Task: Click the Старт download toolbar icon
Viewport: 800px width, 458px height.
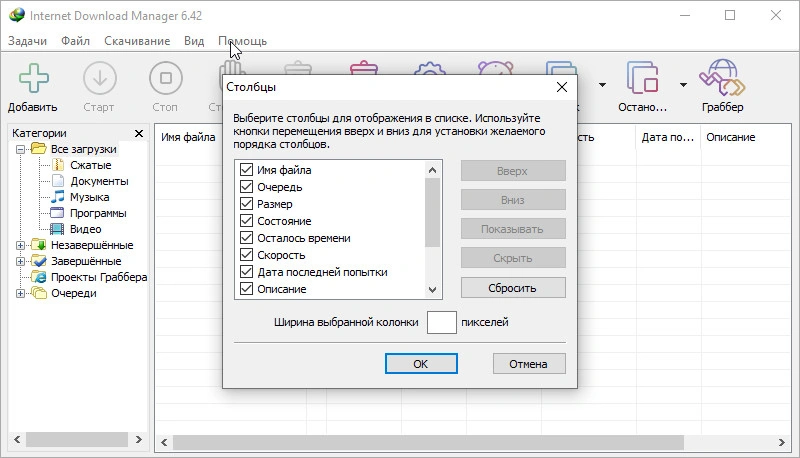Action: pyautogui.click(x=99, y=79)
